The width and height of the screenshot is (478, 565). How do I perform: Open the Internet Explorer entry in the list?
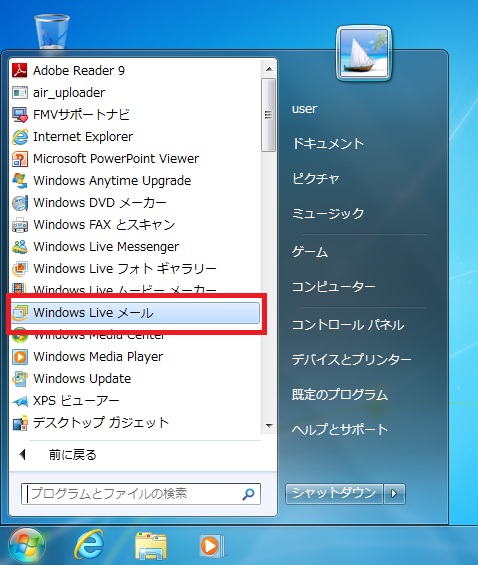click(135, 137)
